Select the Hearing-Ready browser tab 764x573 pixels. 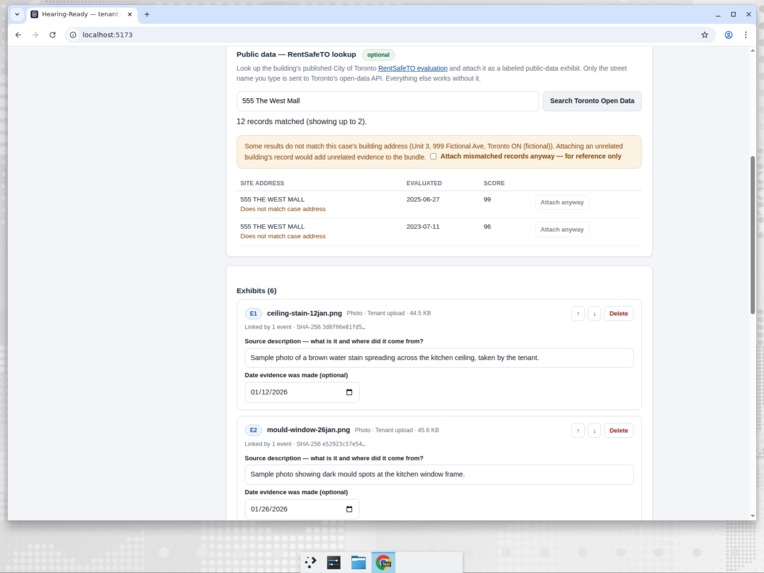click(x=81, y=14)
